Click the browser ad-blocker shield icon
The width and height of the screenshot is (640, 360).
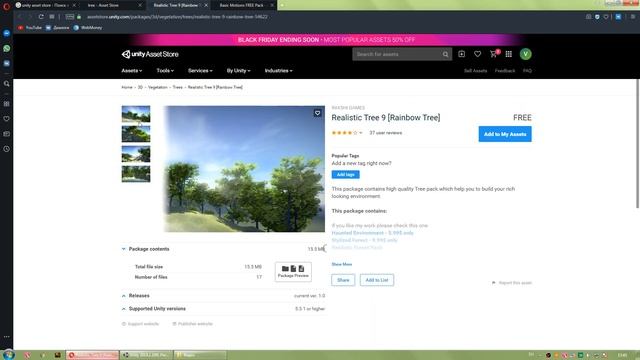[597, 17]
